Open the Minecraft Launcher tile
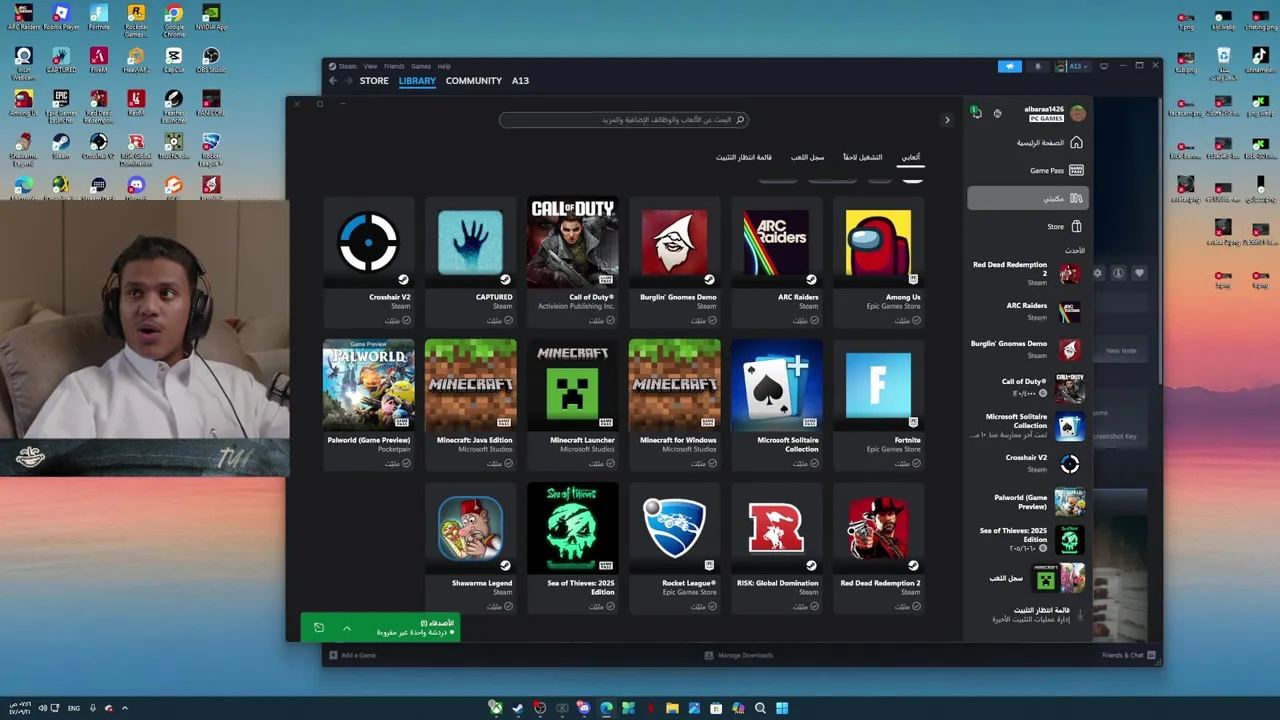The height and width of the screenshot is (720, 1280). click(572, 405)
